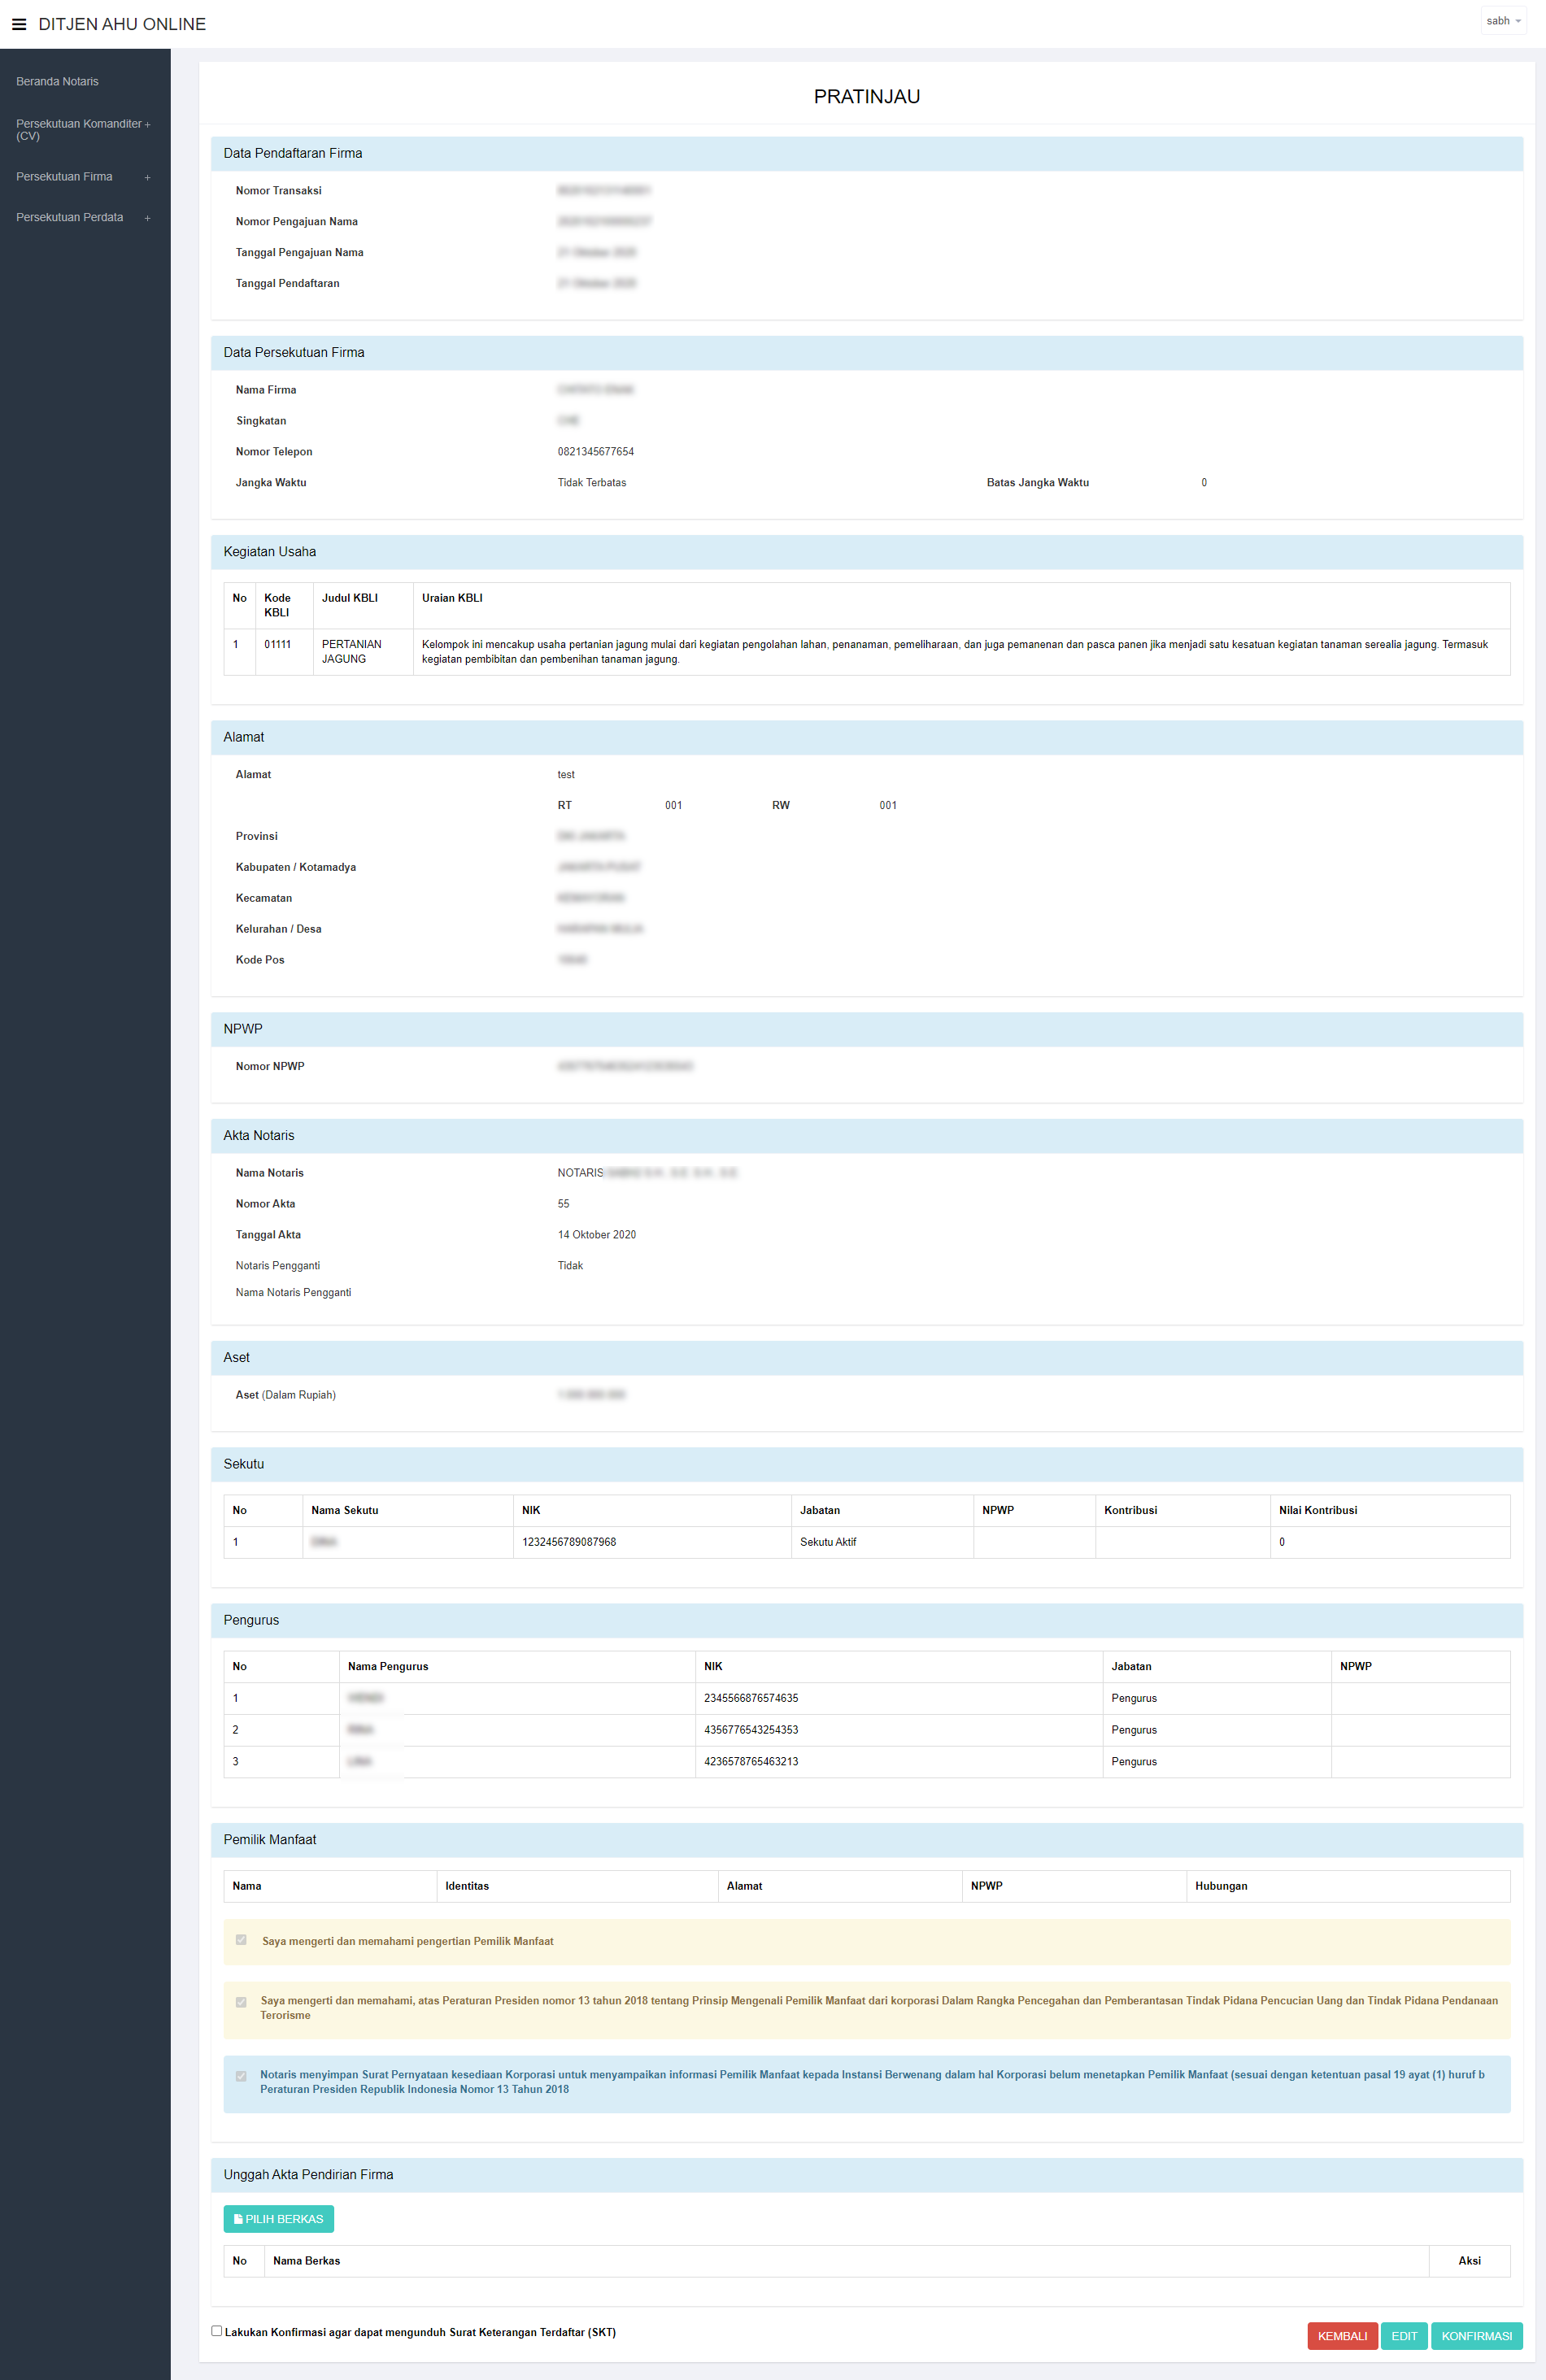Click the Unggah Akta Pendirian Firma header

coord(308,2175)
